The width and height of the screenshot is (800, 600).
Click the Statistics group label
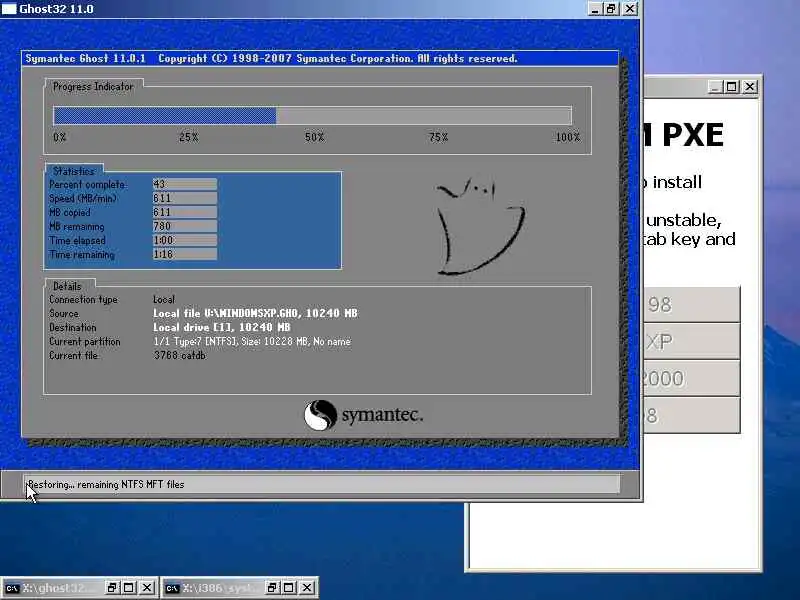coord(74,171)
